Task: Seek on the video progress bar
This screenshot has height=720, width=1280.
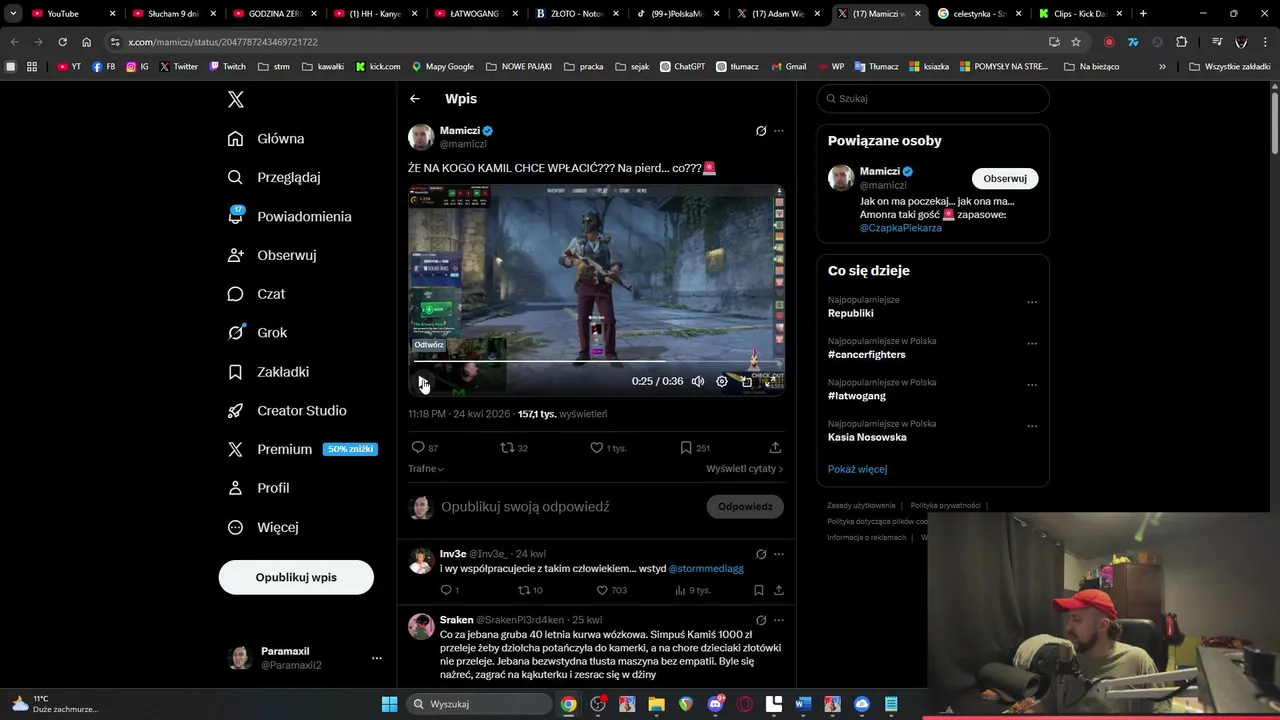Action: coord(596,361)
